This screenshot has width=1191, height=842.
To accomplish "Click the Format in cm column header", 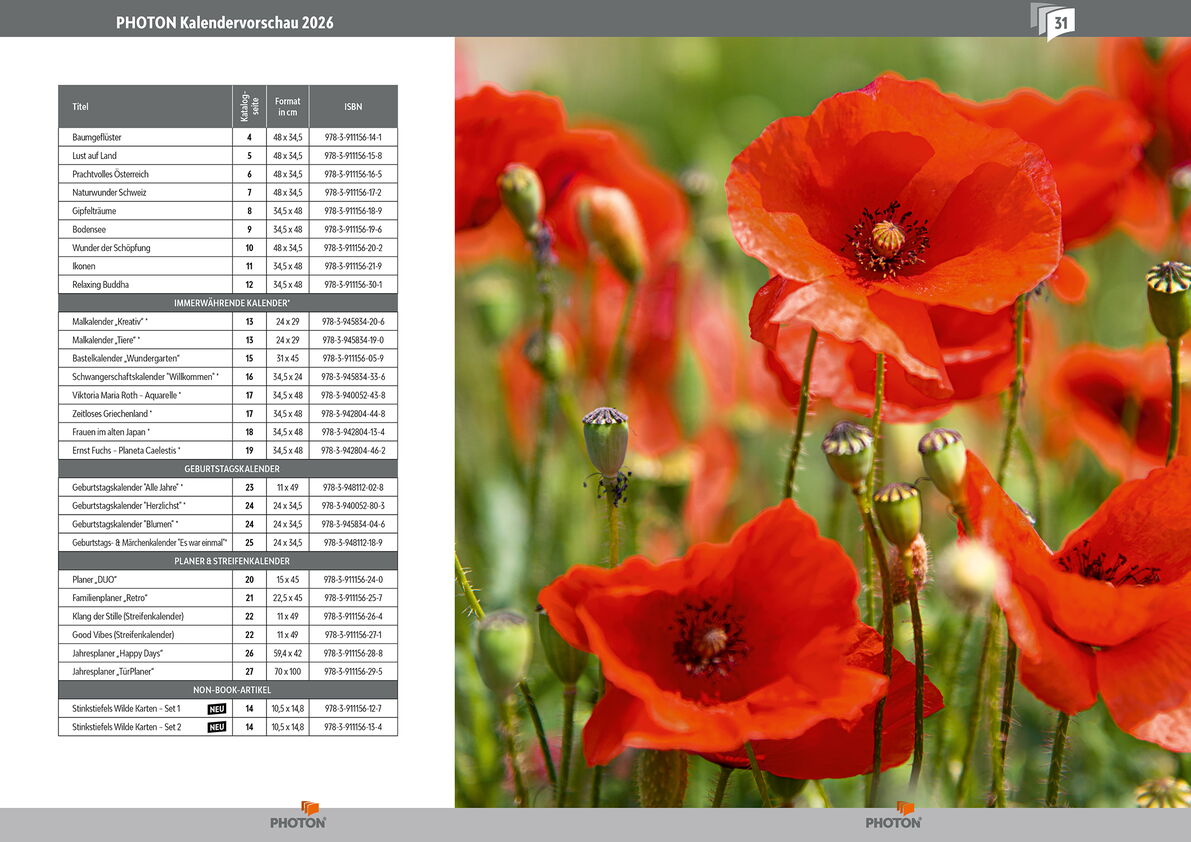I will (x=288, y=107).
